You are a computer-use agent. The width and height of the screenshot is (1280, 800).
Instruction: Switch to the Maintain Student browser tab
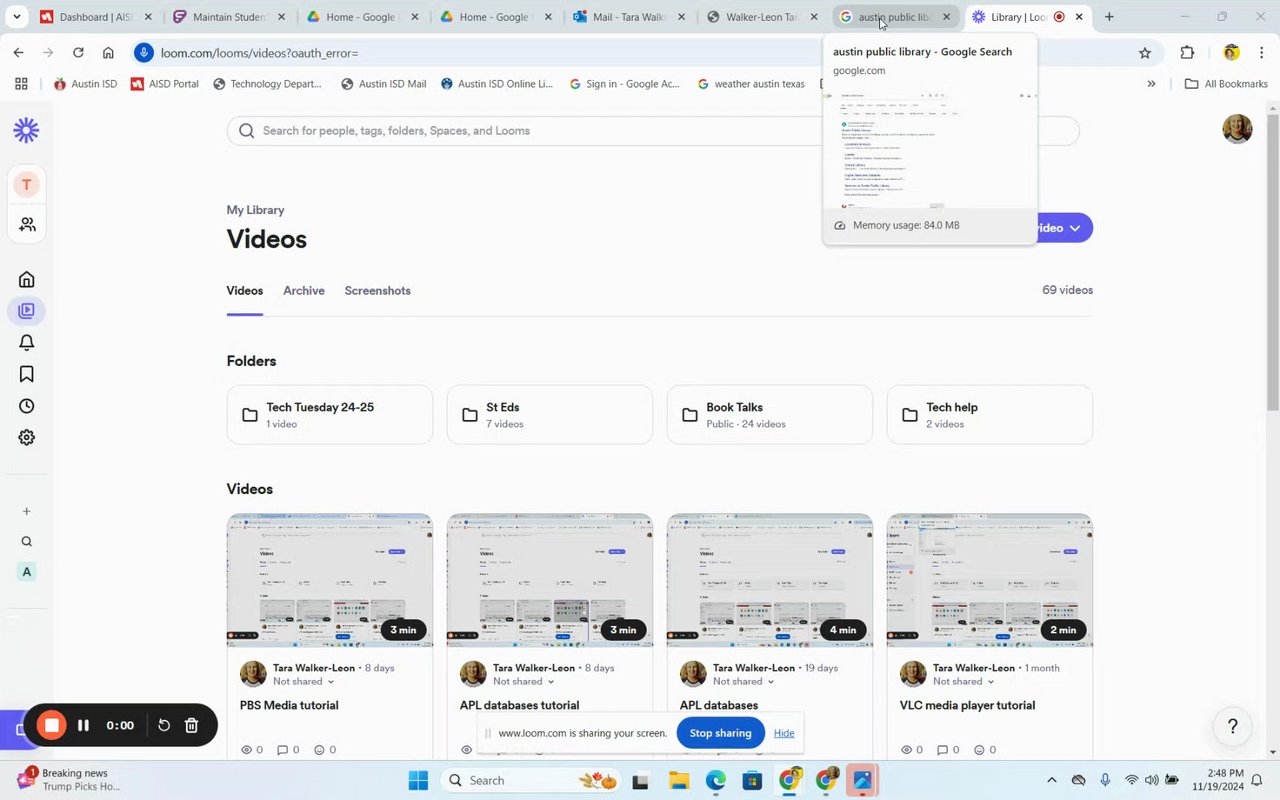[229, 17]
